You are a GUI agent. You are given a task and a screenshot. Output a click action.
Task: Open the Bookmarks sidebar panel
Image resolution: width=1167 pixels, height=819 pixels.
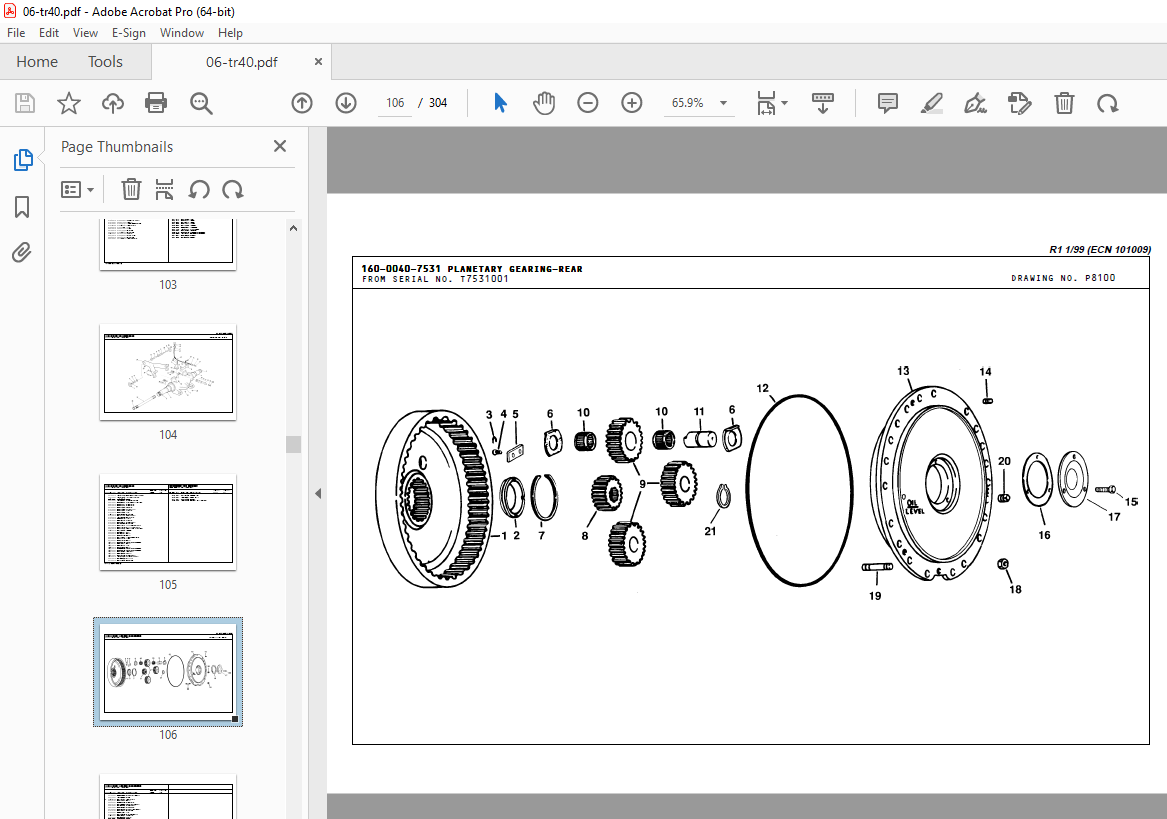coord(22,207)
